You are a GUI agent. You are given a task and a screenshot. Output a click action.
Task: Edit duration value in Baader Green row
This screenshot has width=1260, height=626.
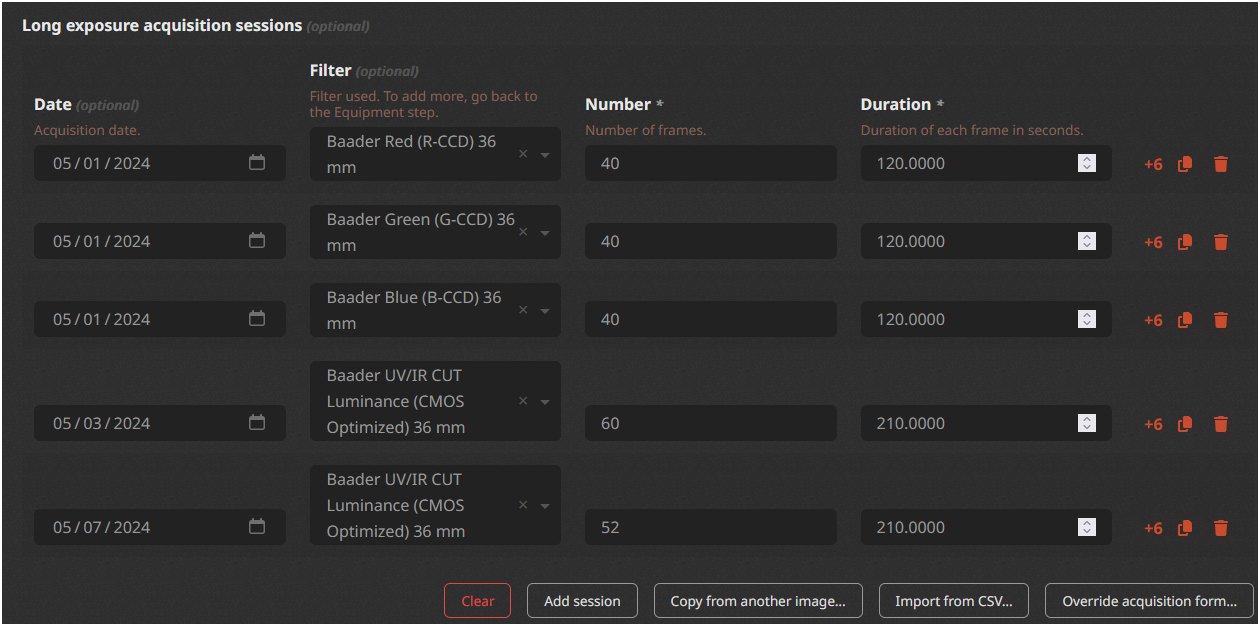[x=986, y=241]
